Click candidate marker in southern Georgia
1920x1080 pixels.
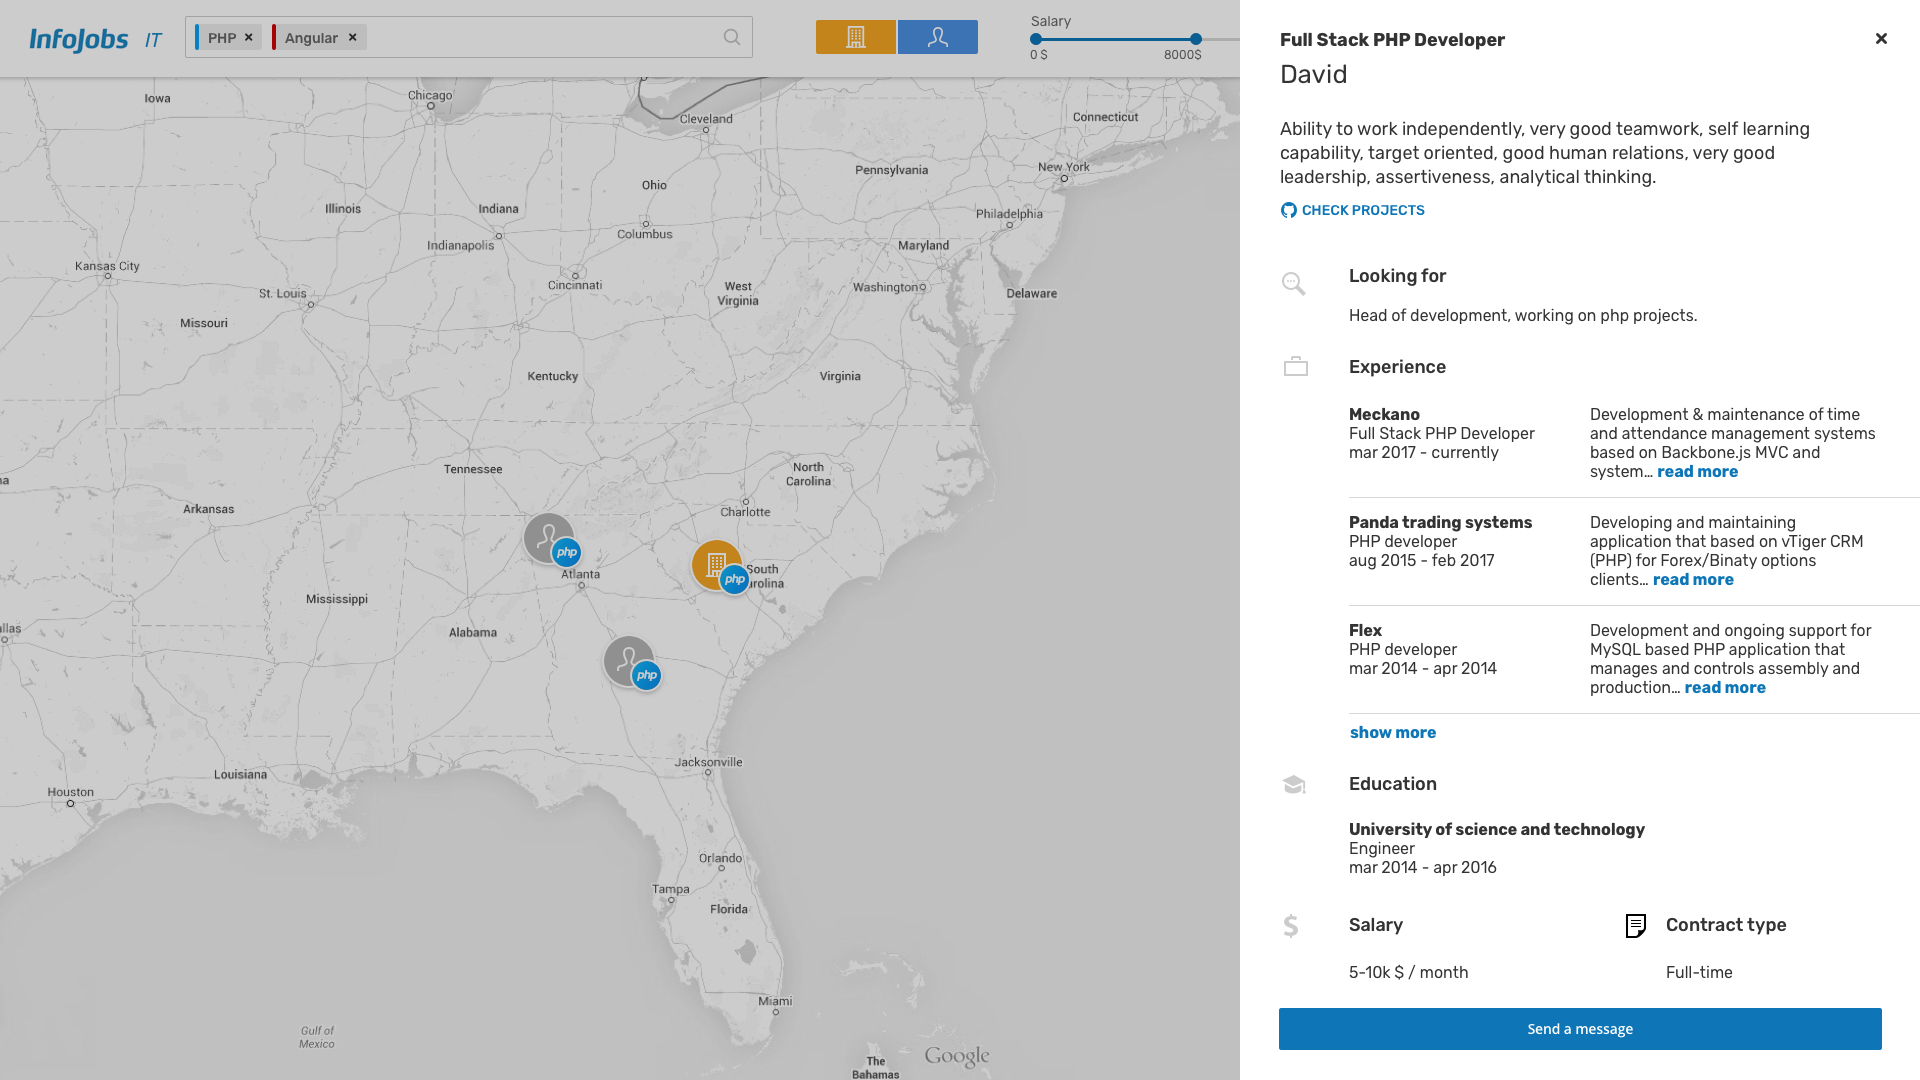coord(628,660)
